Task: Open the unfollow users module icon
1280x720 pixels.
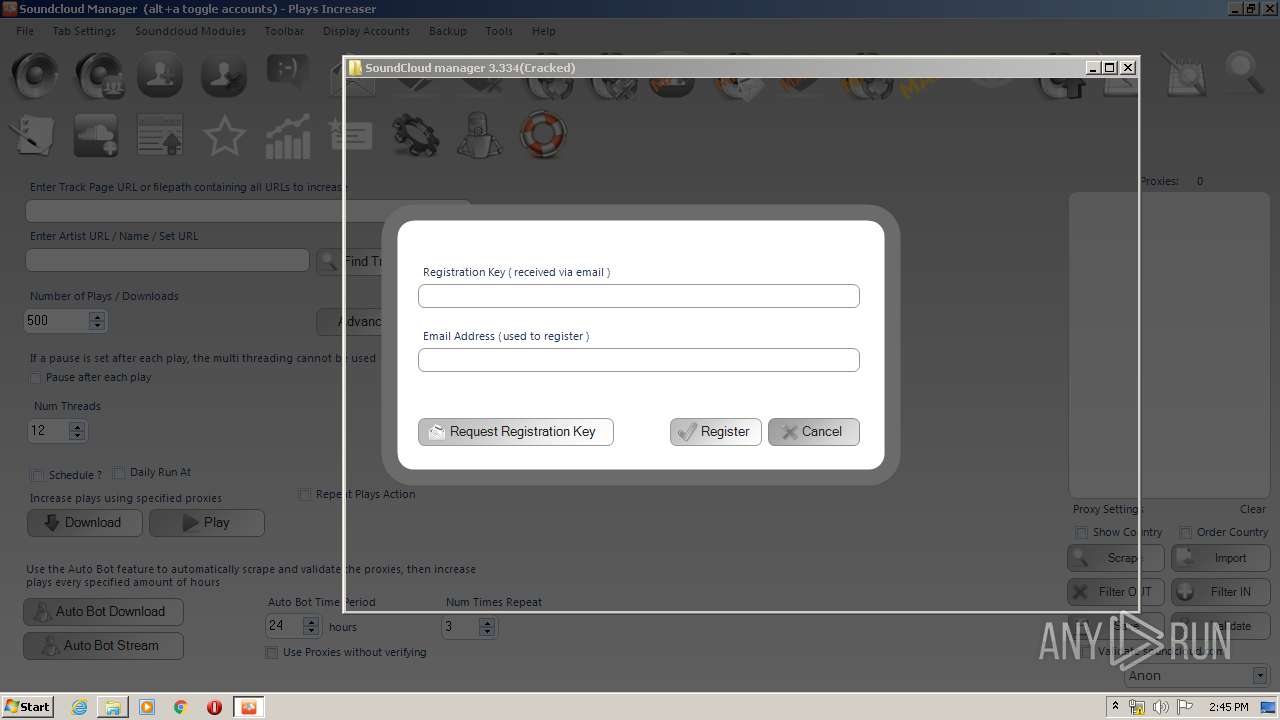Action: [223, 76]
